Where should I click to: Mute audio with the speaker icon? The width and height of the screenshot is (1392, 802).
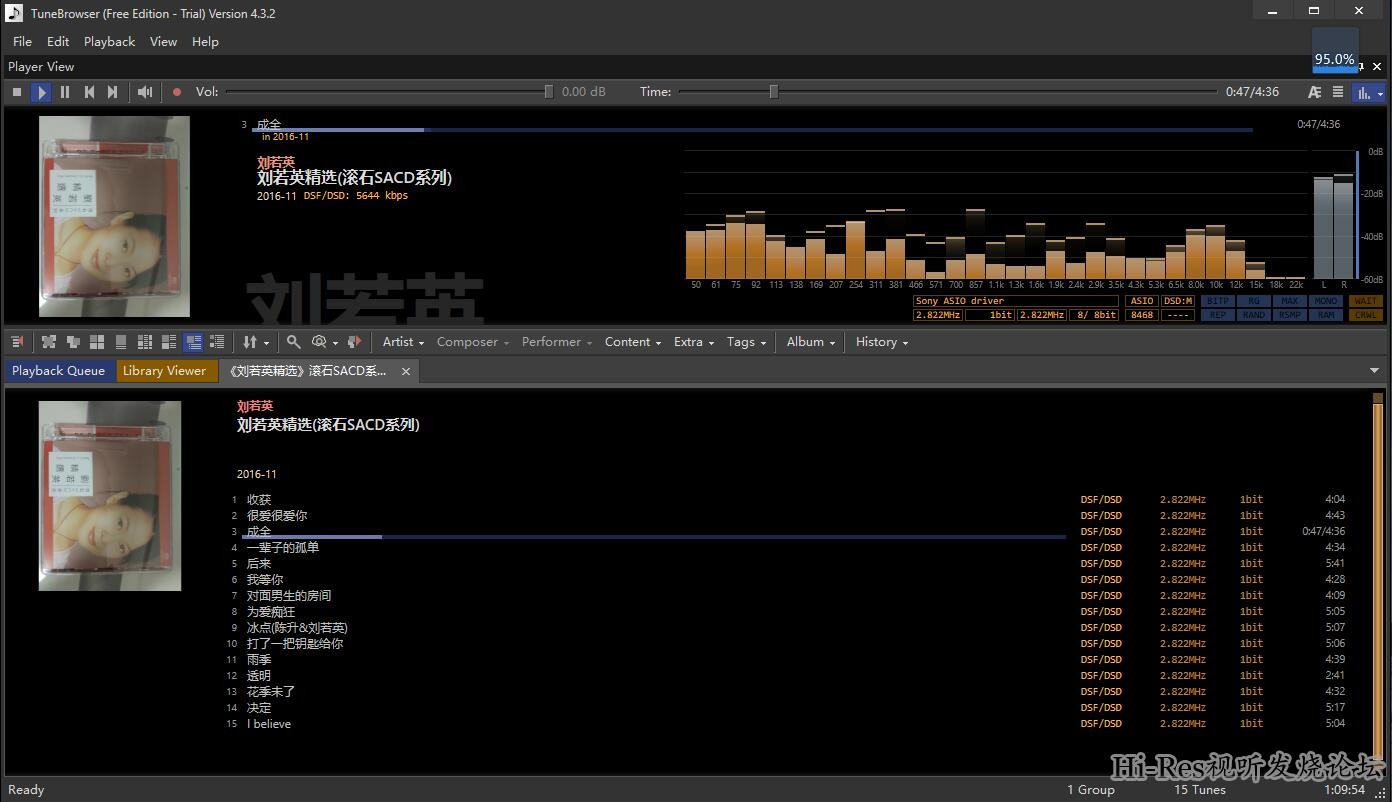(x=146, y=92)
